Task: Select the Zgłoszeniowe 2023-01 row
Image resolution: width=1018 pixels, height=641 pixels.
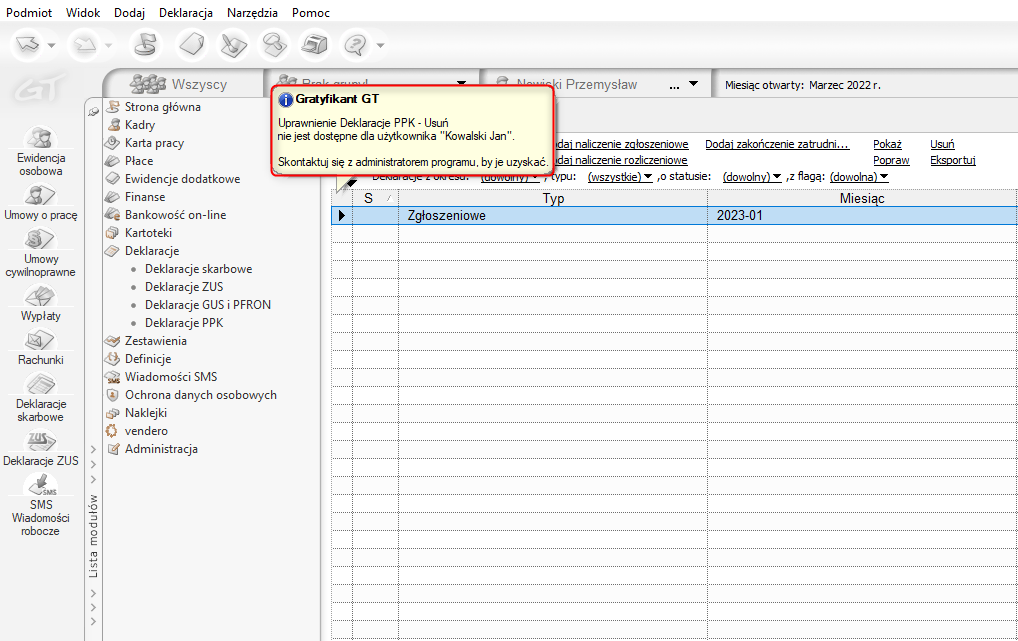Action: 552,215
